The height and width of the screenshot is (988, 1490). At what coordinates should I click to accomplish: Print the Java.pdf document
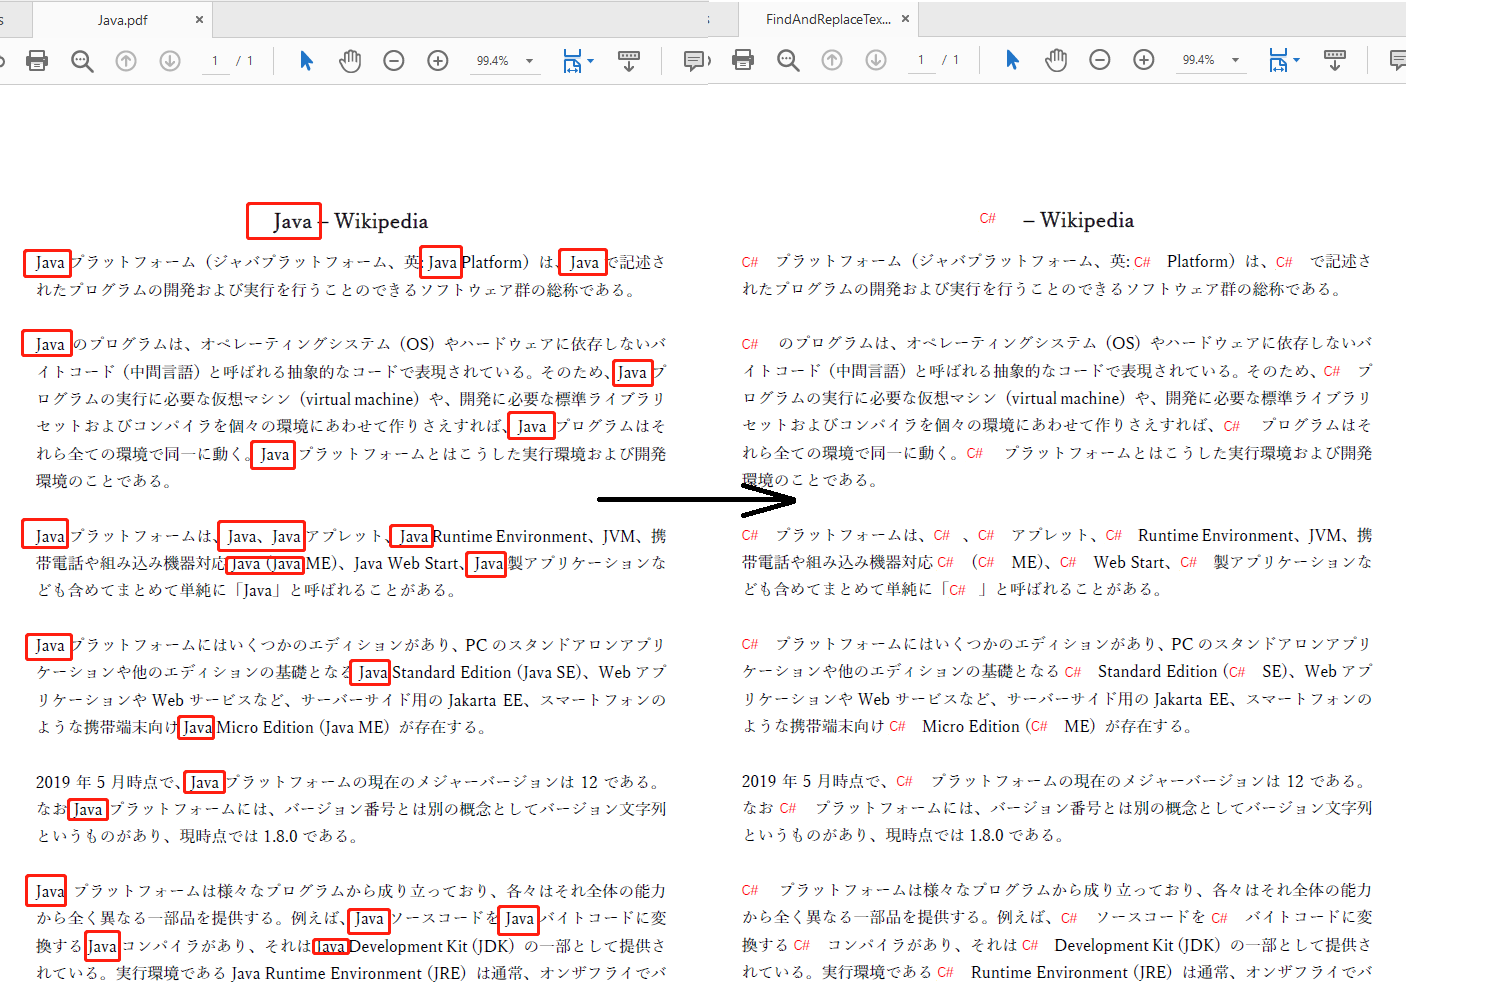[x=37, y=61]
